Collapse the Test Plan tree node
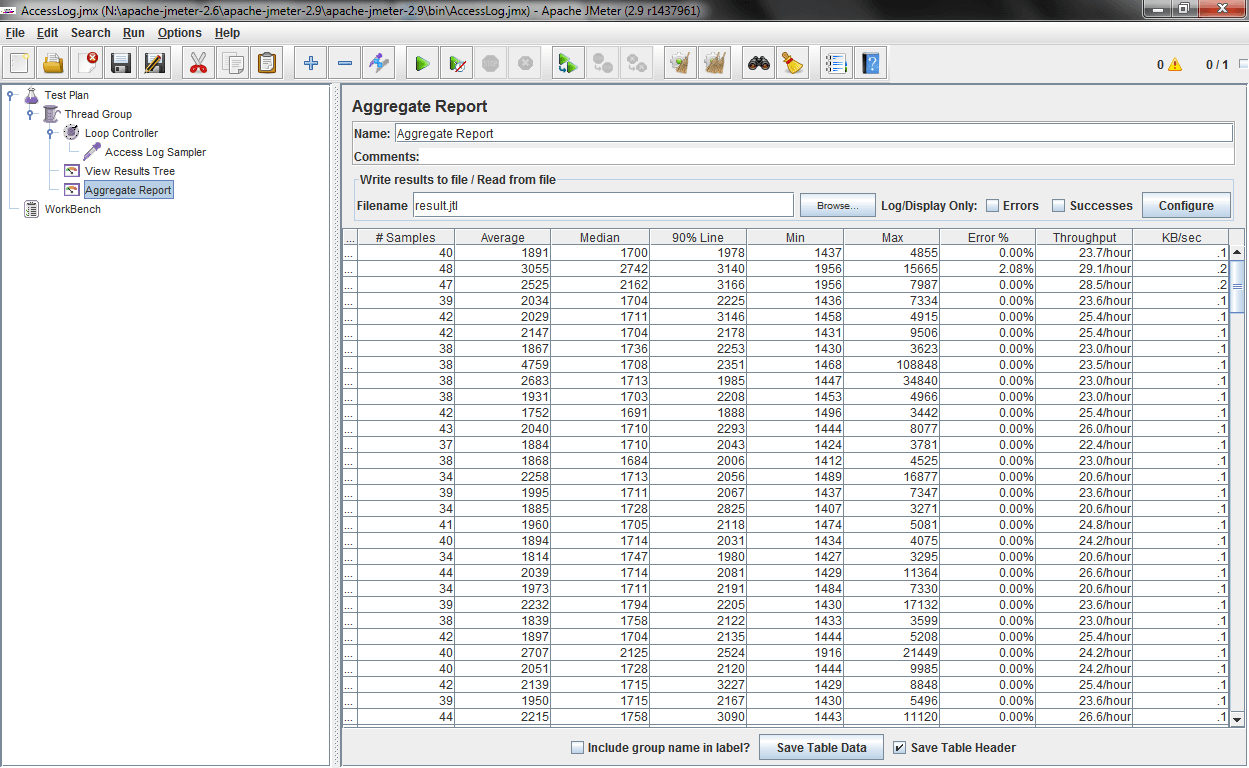This screenshot has width=1249, height=768. pyautogui.click(x=12, y=94)
